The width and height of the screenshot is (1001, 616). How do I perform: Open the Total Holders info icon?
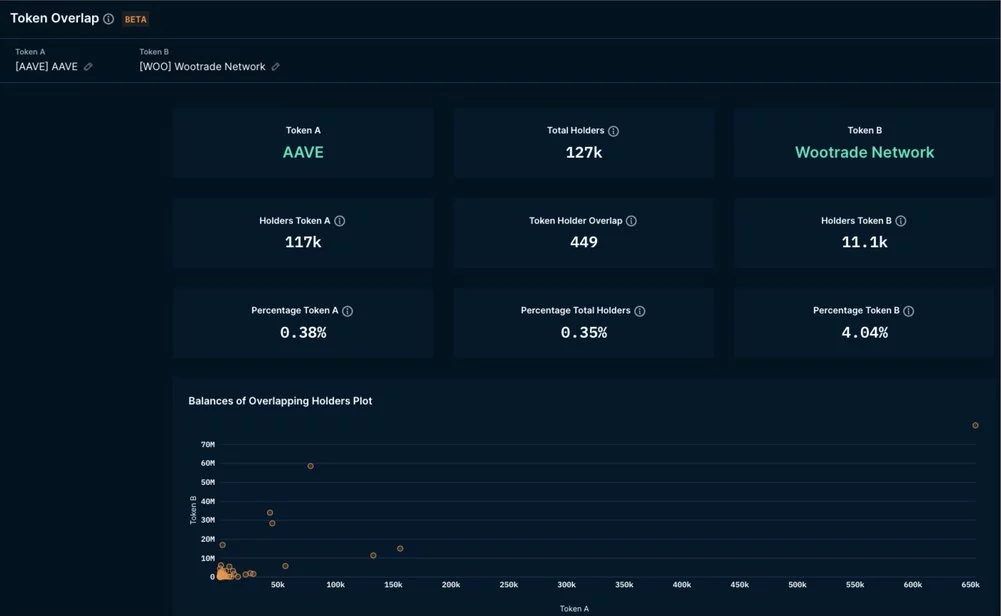614,131
